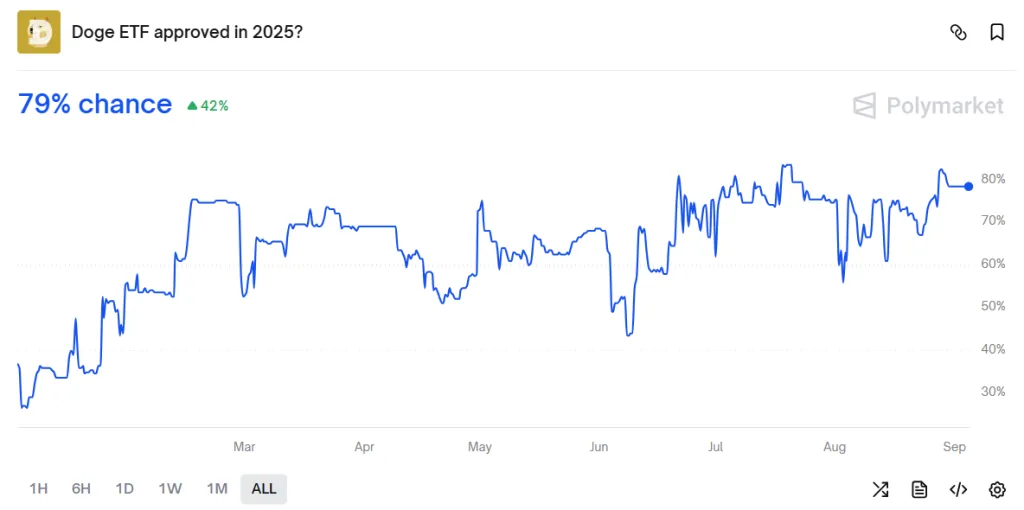The image size is (1024, 510).
Task: Click the Doge coin market thumbnail
Action: click(x=39, y=32)
